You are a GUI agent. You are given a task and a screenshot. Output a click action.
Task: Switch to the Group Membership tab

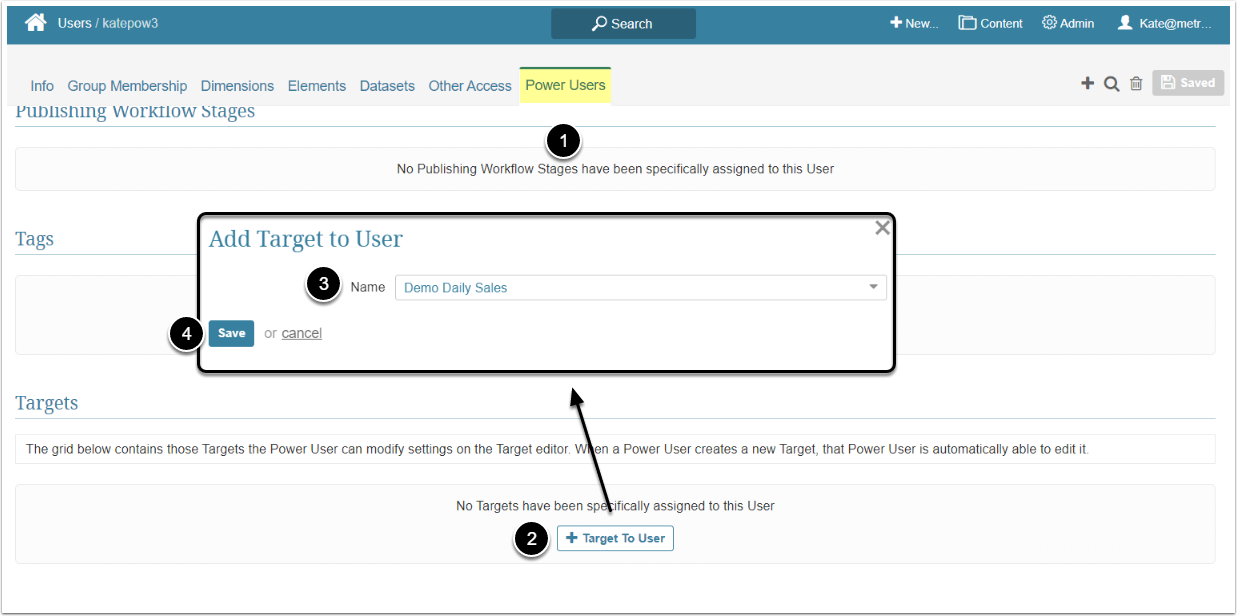(127, 86)
